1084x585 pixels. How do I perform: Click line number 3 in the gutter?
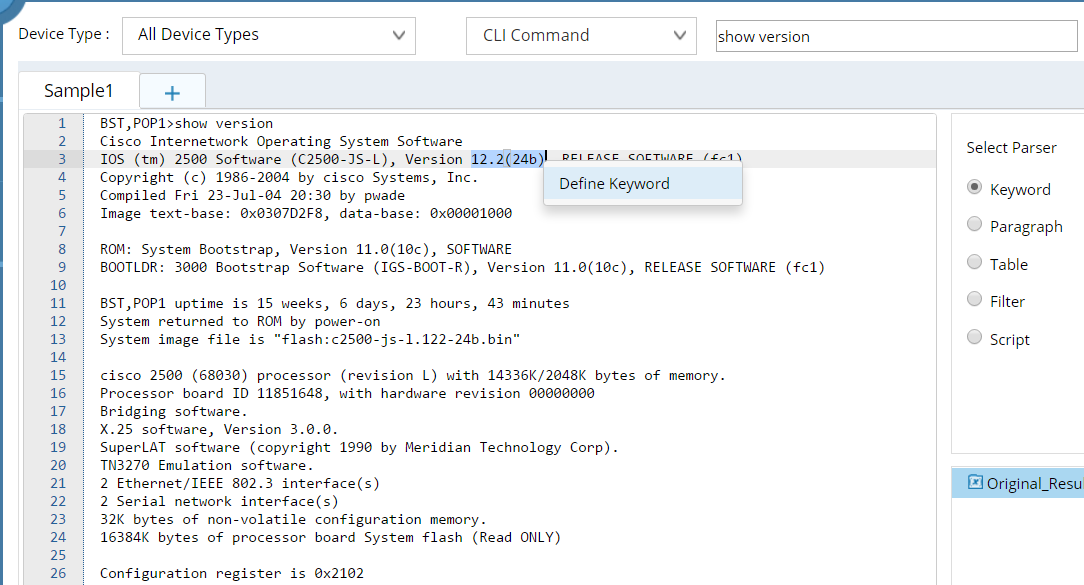(61, 159)
